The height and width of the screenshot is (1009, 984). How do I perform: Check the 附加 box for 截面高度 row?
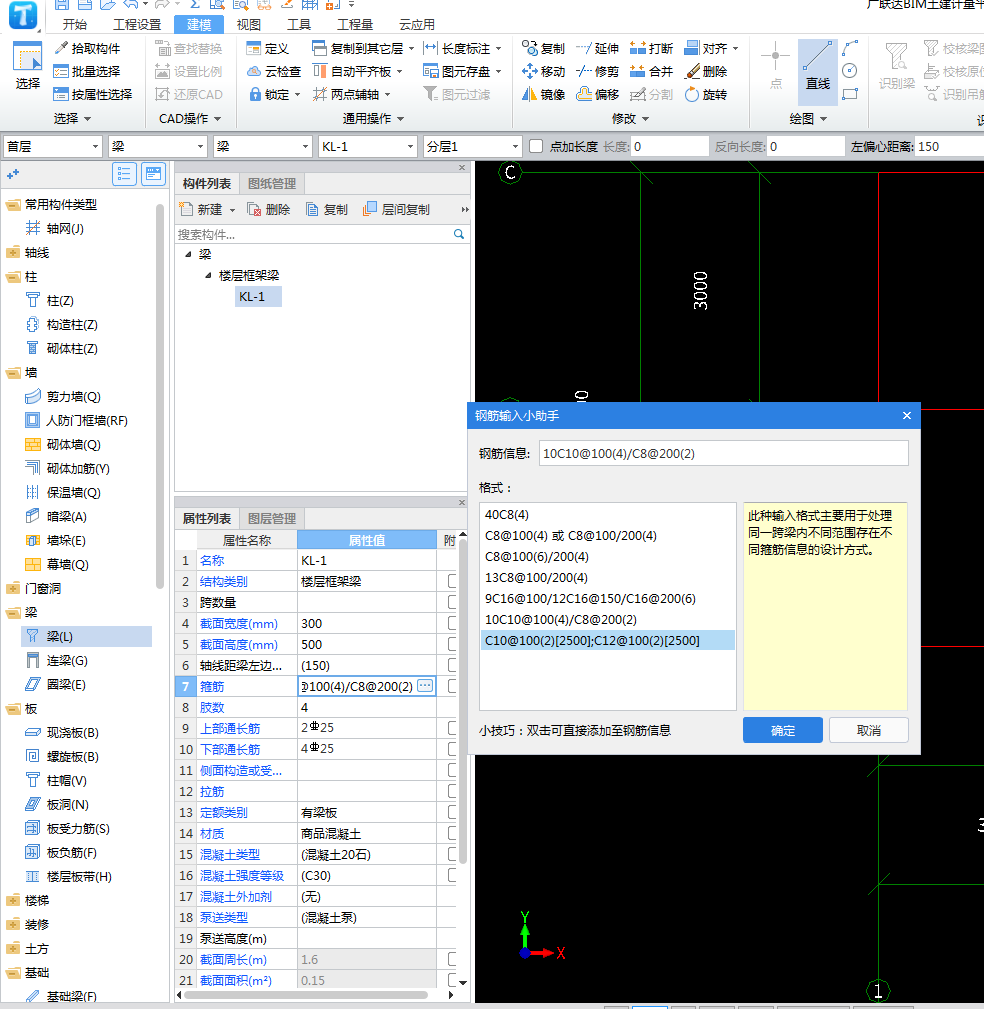tap(452, 644)
